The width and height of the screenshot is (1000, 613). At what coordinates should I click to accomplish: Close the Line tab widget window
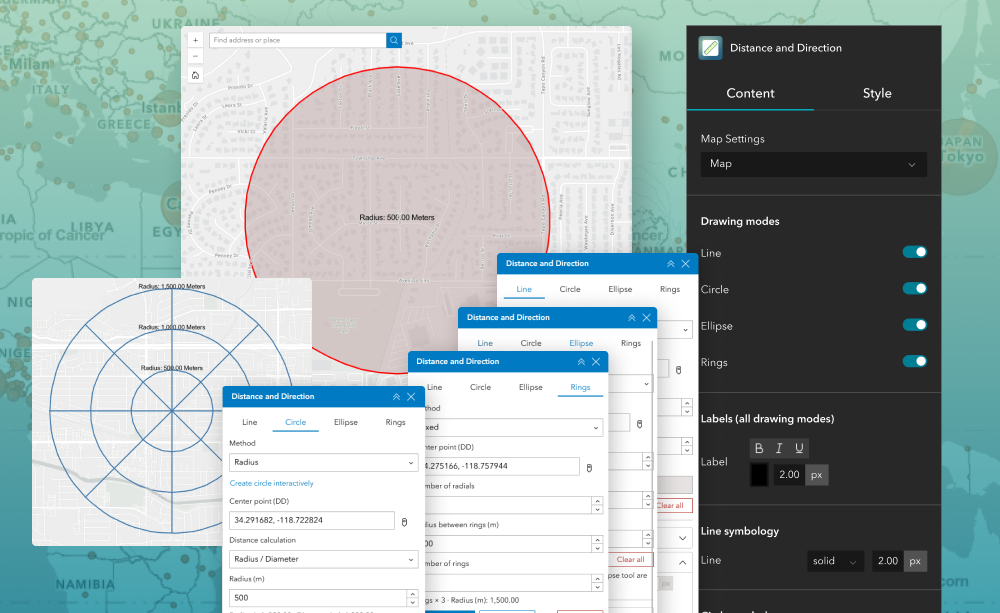(x=686, y=263)
